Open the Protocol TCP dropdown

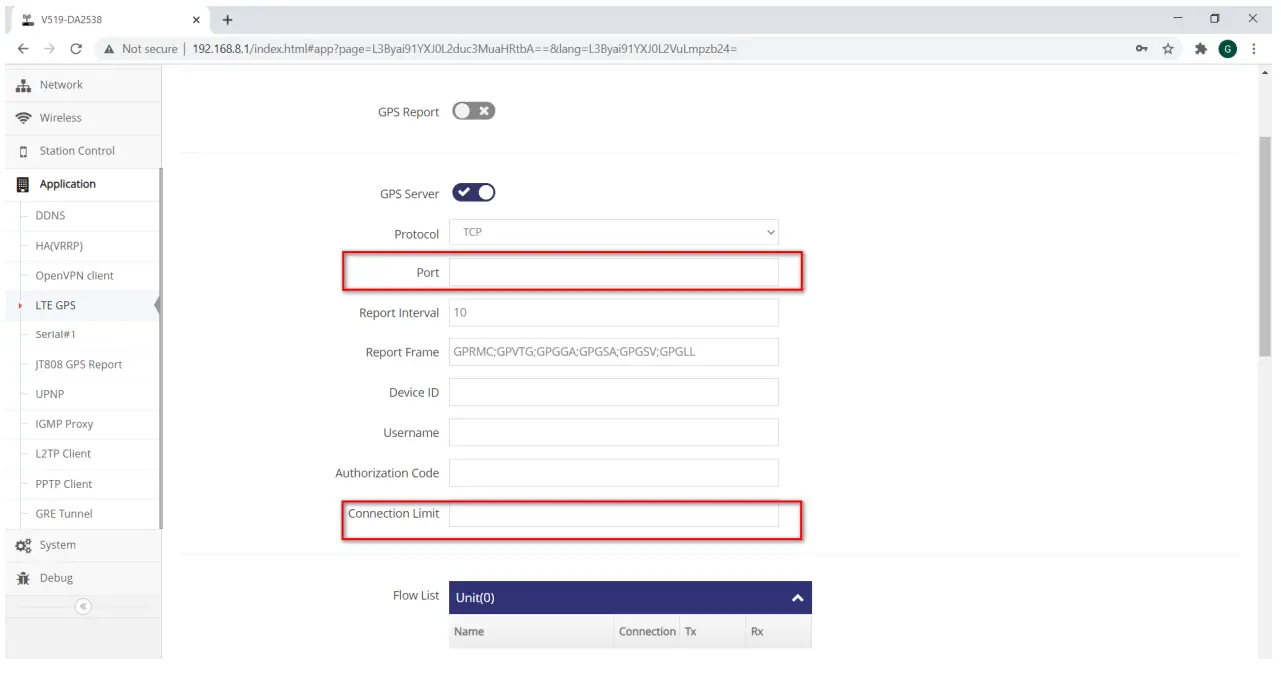point(613,232)
